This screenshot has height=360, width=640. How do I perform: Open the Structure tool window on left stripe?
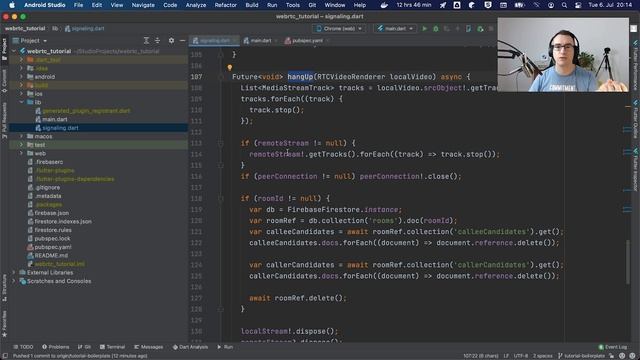click(4, 288)
